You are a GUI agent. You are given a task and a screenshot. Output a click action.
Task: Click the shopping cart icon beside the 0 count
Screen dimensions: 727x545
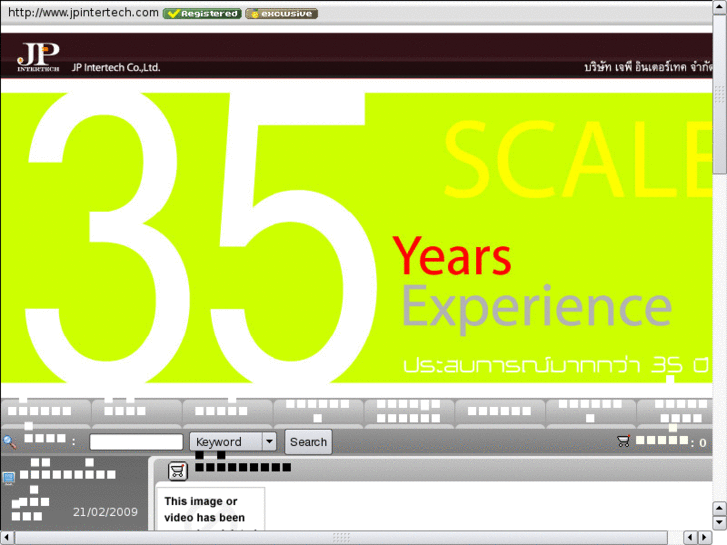(x=624, y=441)
